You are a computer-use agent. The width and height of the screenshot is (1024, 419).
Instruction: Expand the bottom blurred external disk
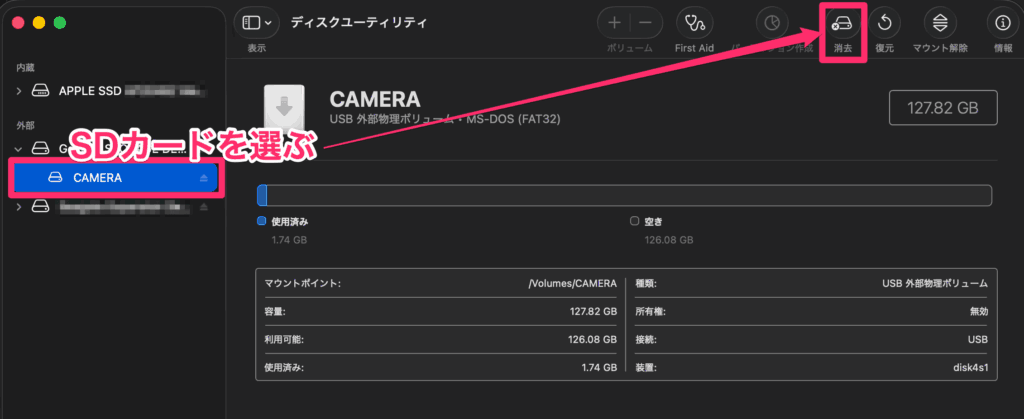coord(19,207)
